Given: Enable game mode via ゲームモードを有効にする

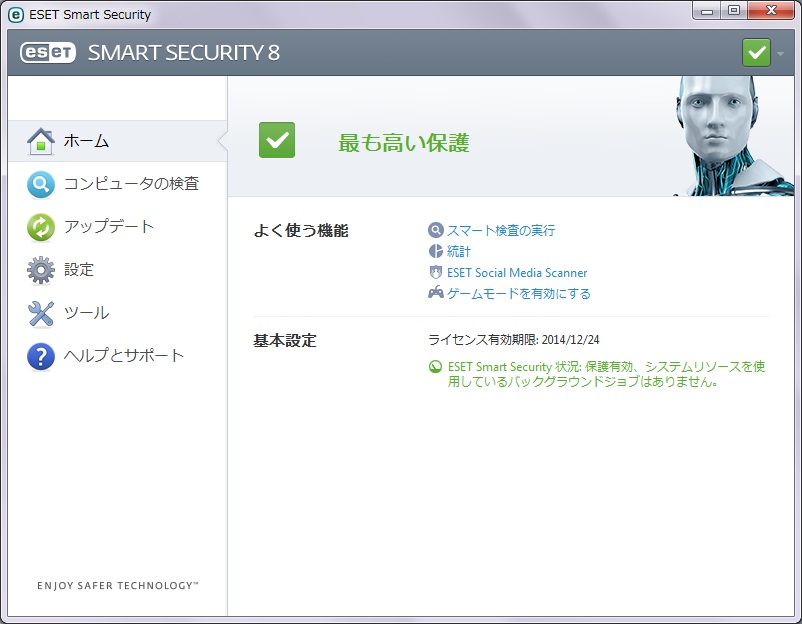Looking at the screenshot, I should (x=519, y=294).
